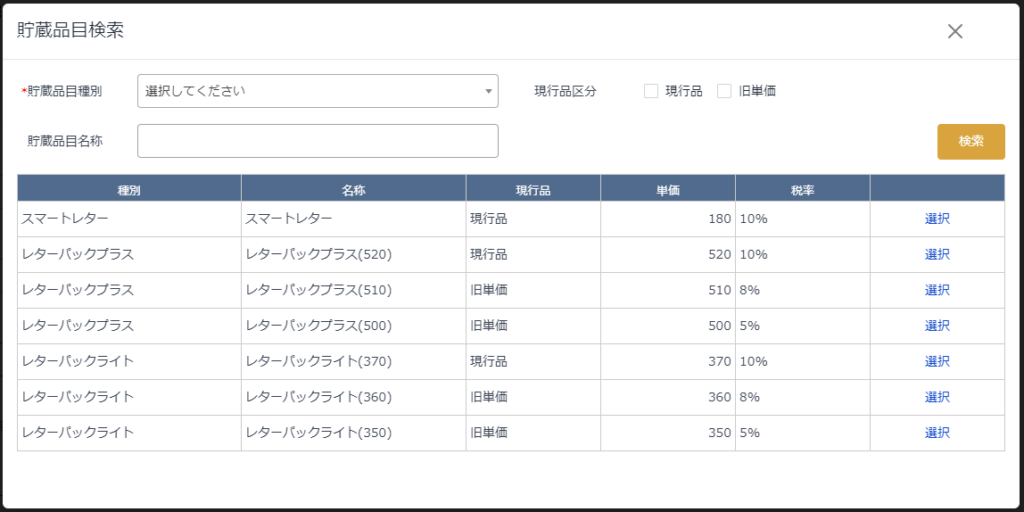Select レターパックプラス(520) via 選択 link
Viewport: 1024px width, 512px height.
pyautogui.click(x=937, y=255)
